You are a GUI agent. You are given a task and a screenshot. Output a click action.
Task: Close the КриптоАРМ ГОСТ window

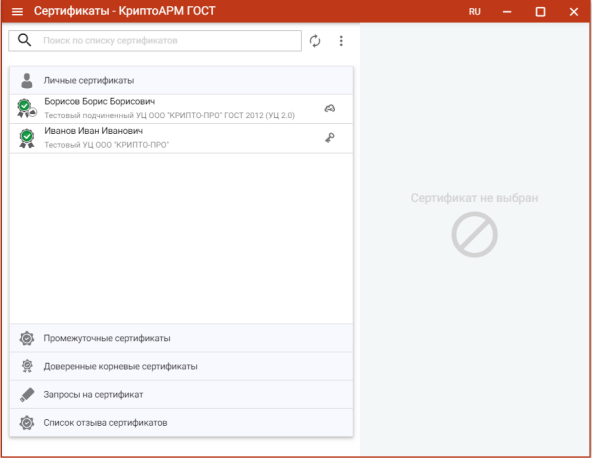tap(574, 12)
